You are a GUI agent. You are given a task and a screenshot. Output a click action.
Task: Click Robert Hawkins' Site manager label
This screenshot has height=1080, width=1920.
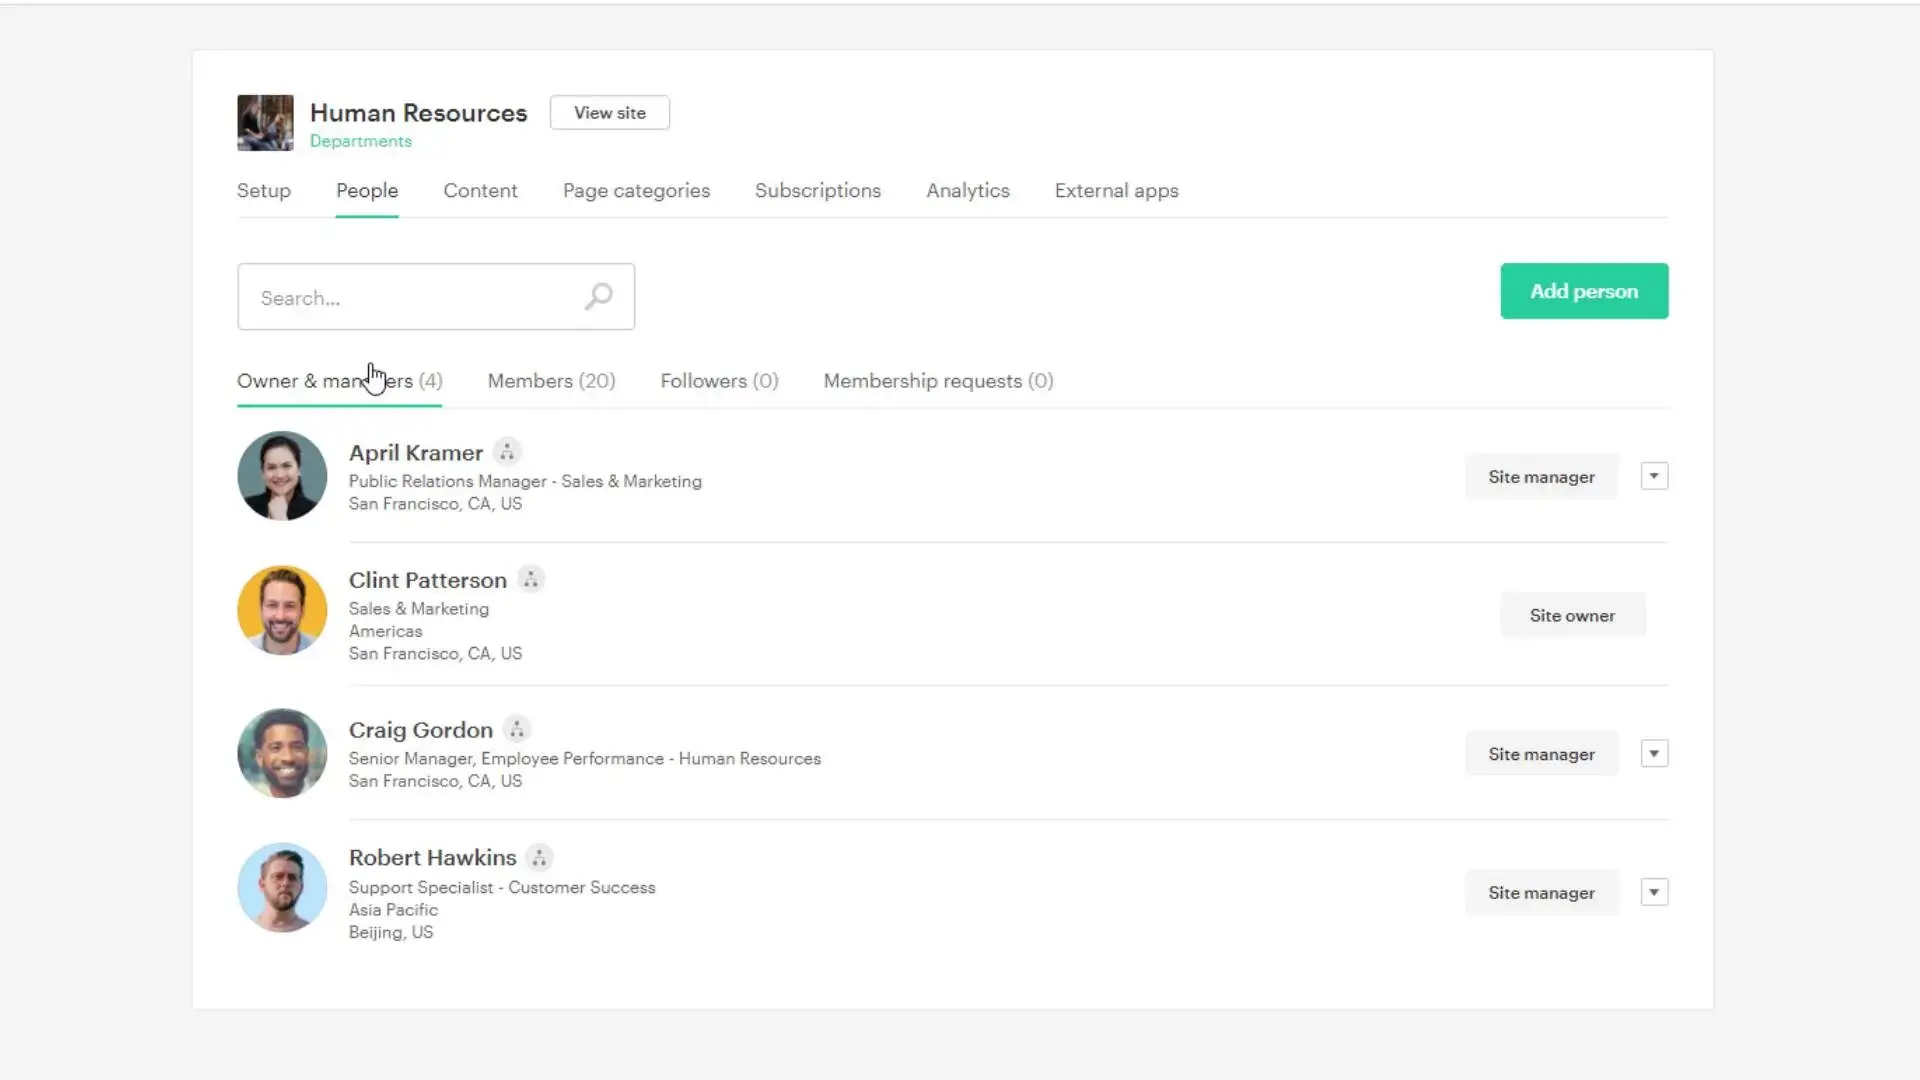[1541, 893]
